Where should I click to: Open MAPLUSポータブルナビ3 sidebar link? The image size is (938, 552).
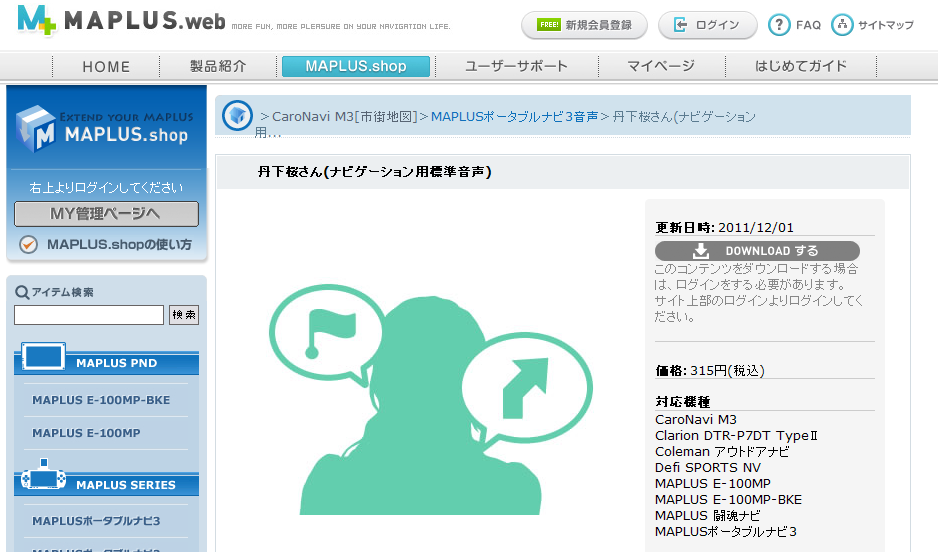pos(96,521)
